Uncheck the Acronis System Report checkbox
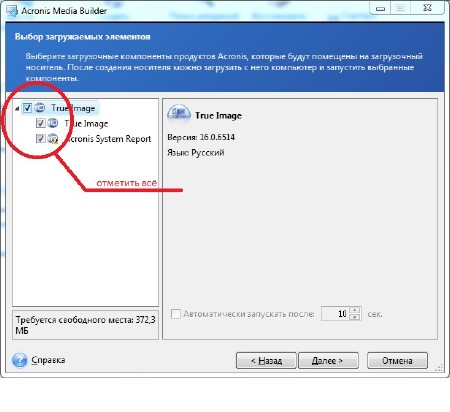 40,138
